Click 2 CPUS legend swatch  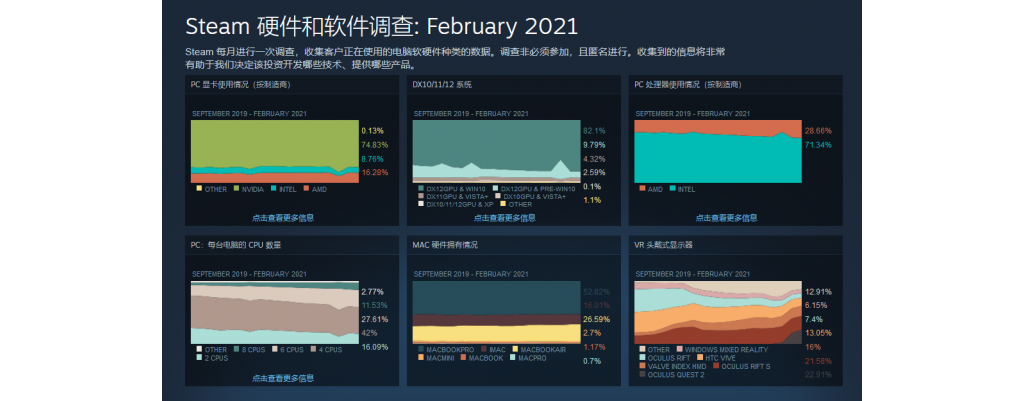199,357
